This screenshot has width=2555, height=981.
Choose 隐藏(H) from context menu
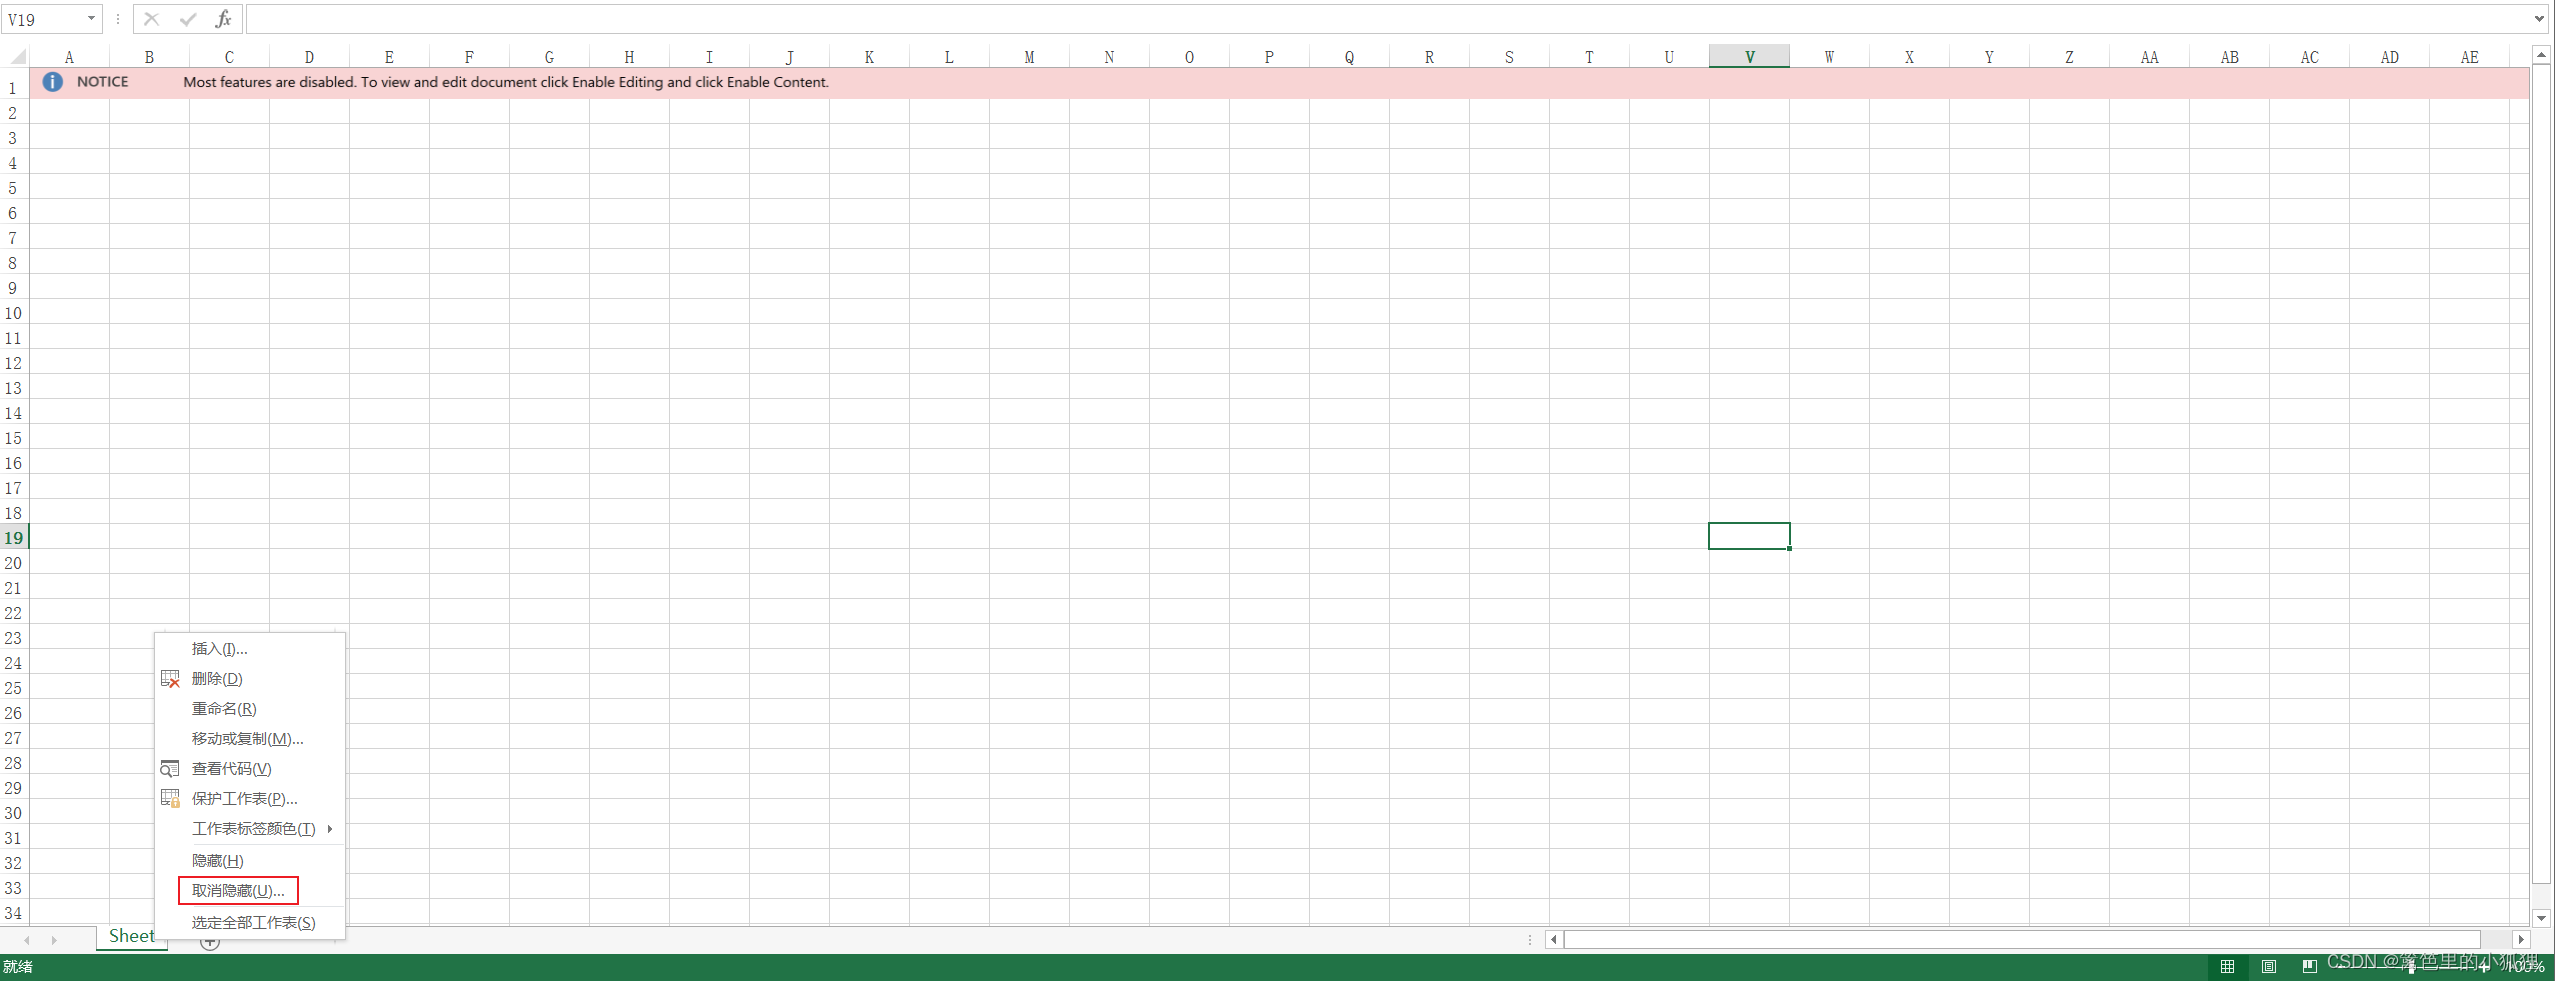[250, 861]
